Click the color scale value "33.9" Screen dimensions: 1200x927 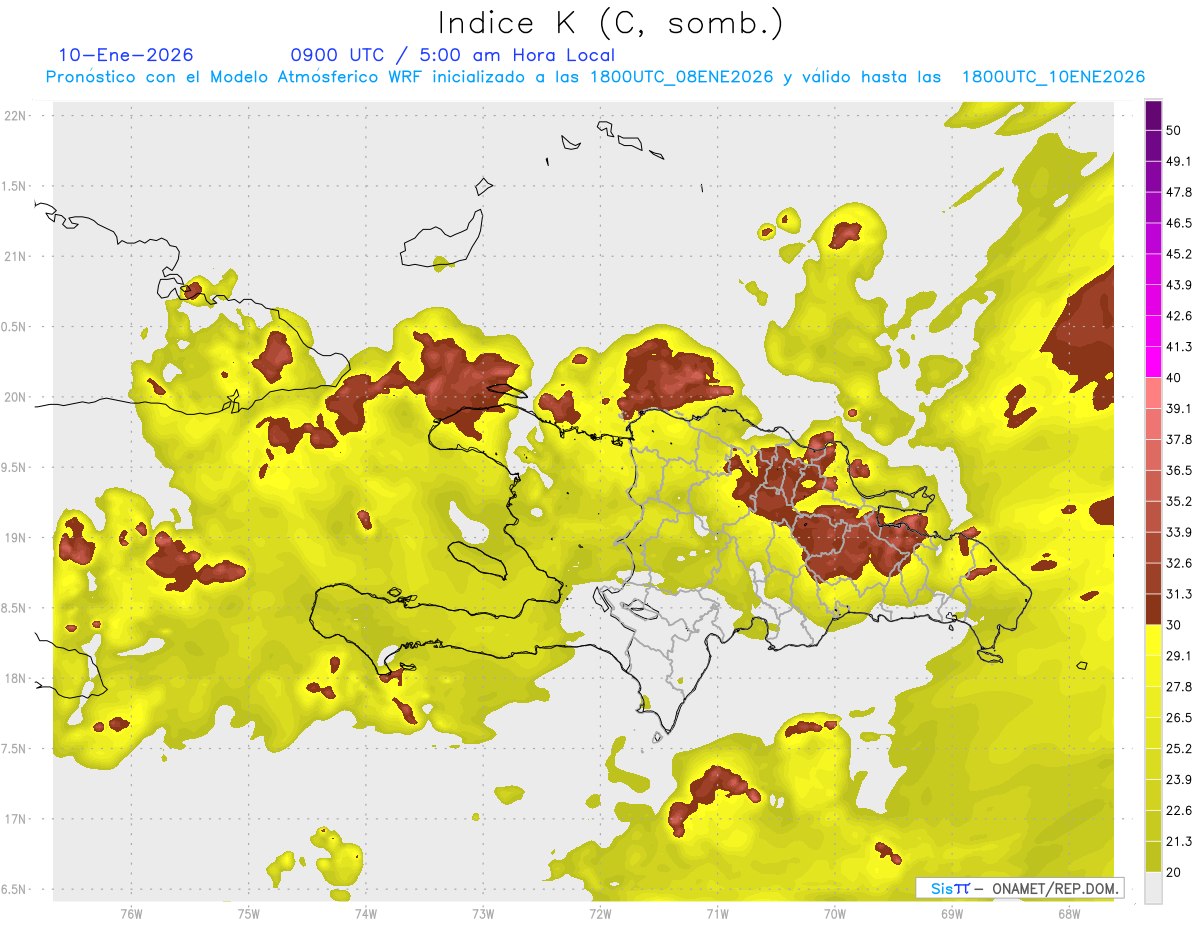pos(1179,532)
